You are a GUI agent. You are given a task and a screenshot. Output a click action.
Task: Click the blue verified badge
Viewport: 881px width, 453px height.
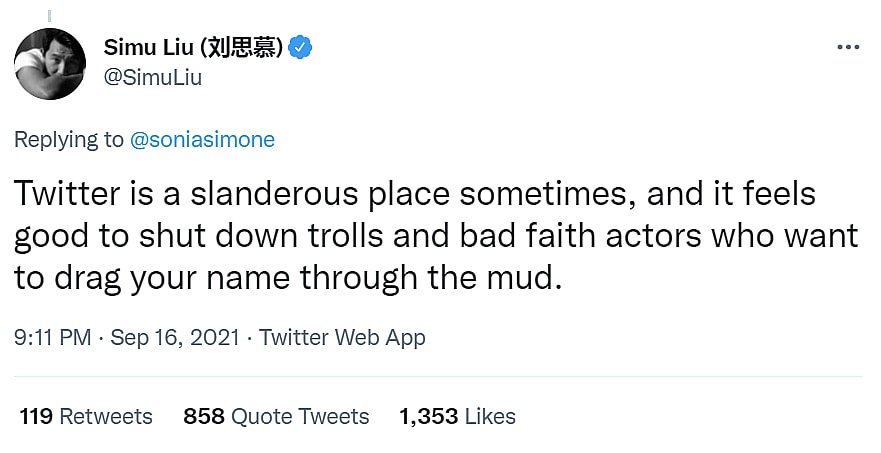[301, 47]
